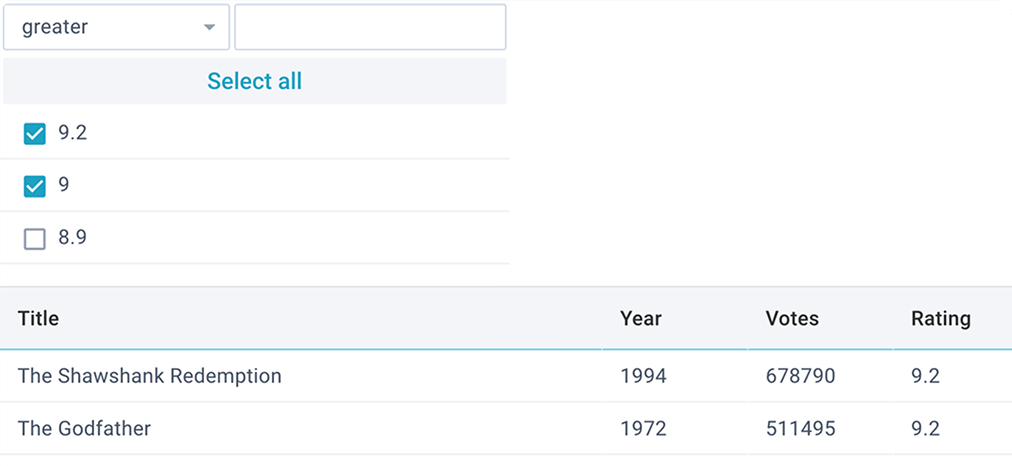Click the Votes column header
Screen dimensions: 1012x466
[792, 319]
